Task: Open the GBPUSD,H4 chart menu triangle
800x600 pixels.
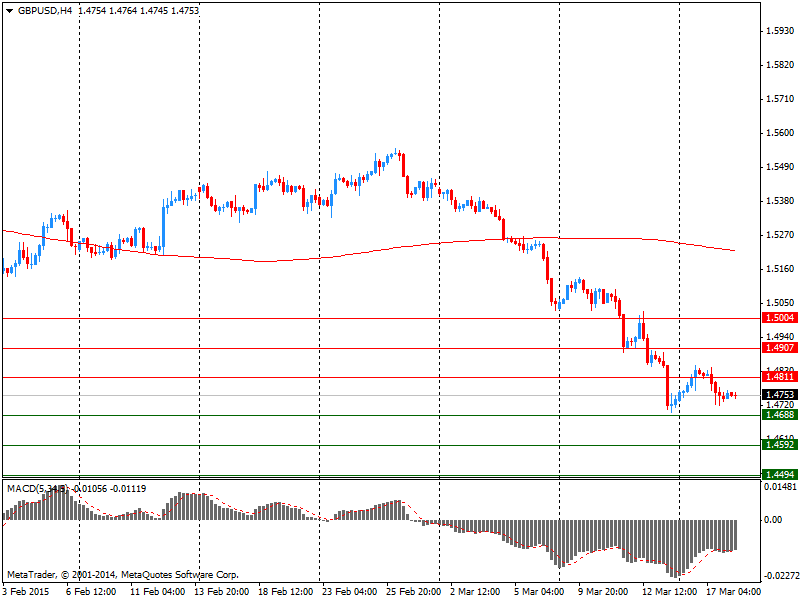Action: (9, 11)
